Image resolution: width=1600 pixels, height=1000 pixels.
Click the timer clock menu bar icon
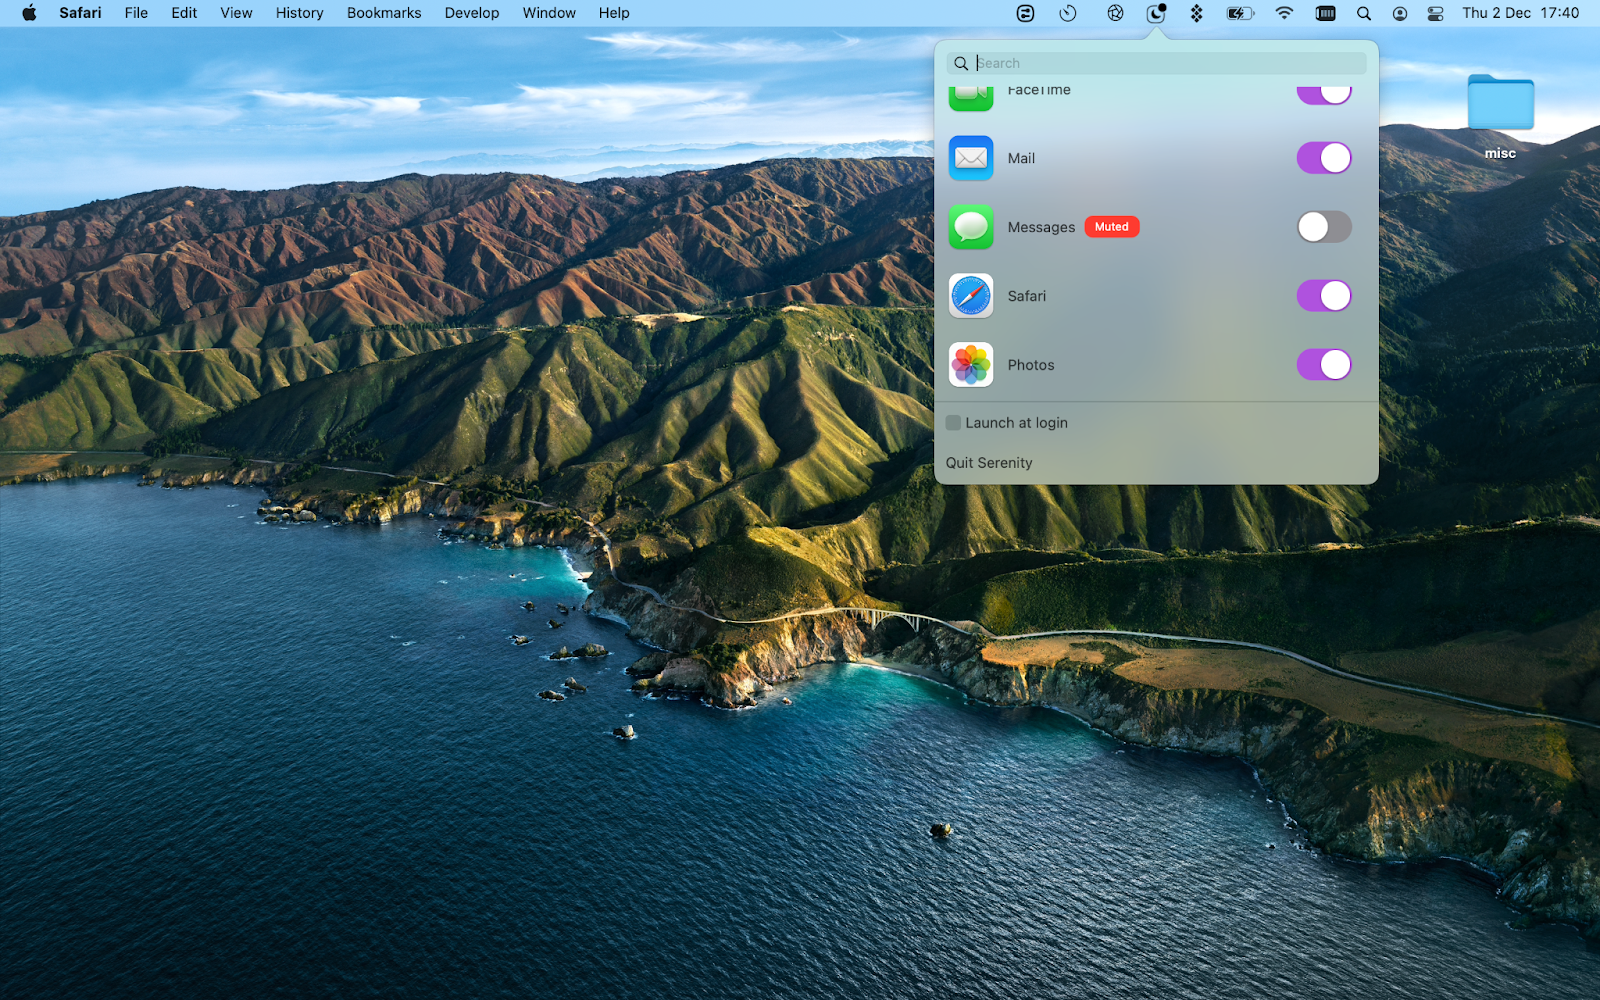pos(1068,13)
